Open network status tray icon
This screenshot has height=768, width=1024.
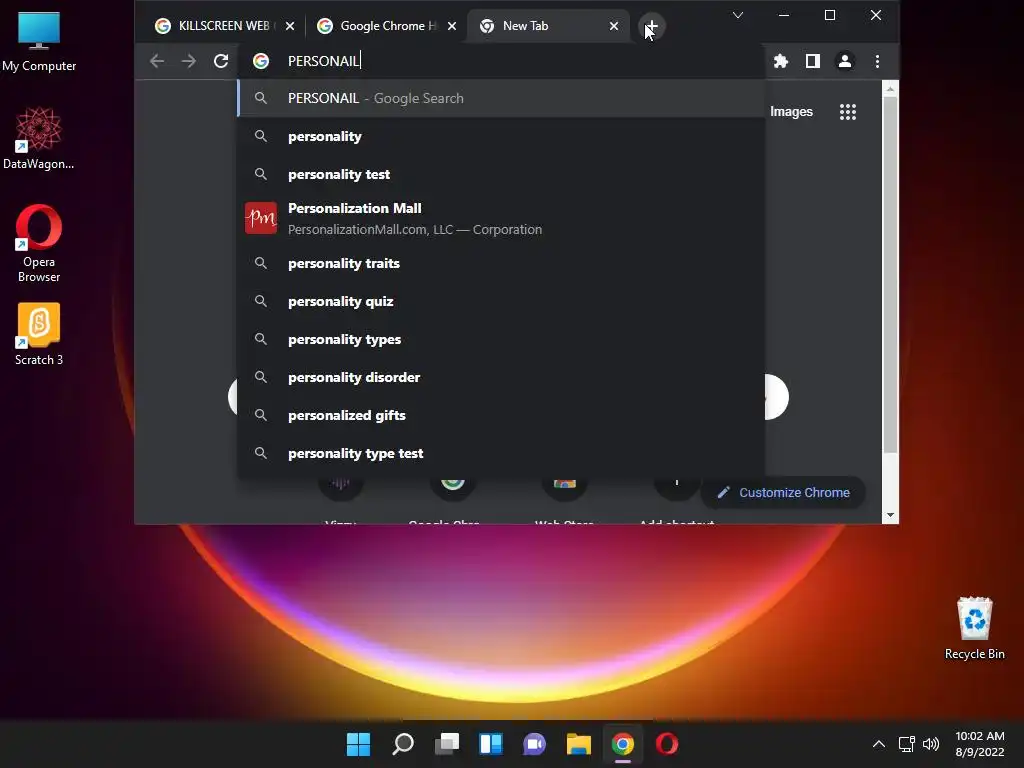click(x=906, y=743)
